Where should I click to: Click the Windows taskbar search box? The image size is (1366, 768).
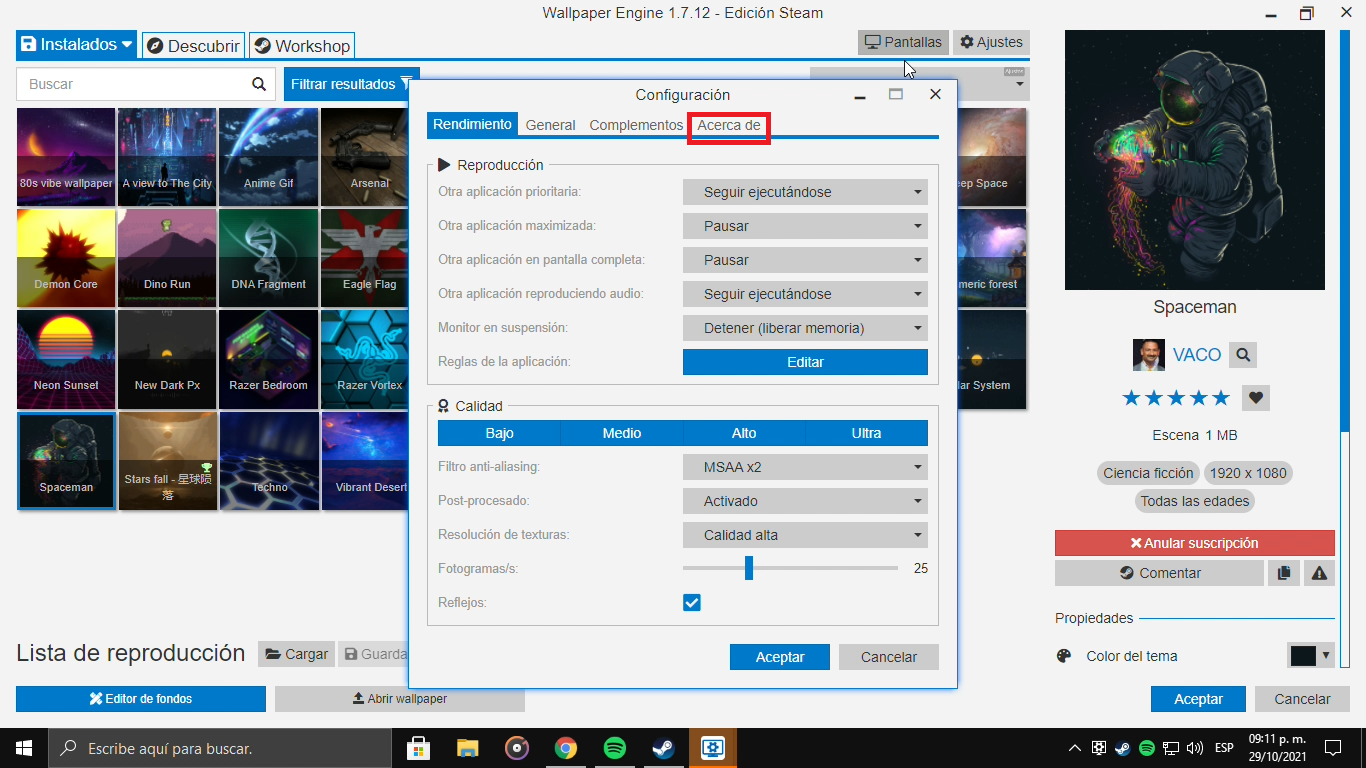pyautogui.click(x=220, y=748)
